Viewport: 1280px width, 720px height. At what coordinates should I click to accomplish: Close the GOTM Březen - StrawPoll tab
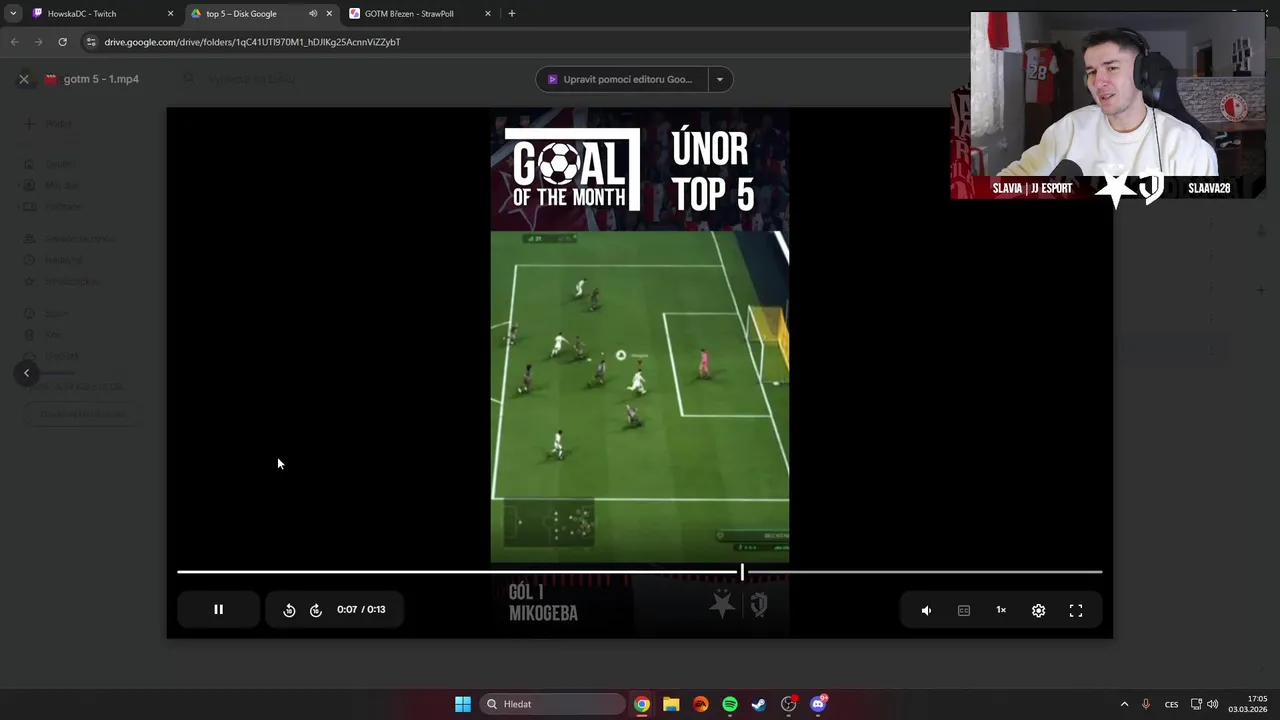click(488, 14)
